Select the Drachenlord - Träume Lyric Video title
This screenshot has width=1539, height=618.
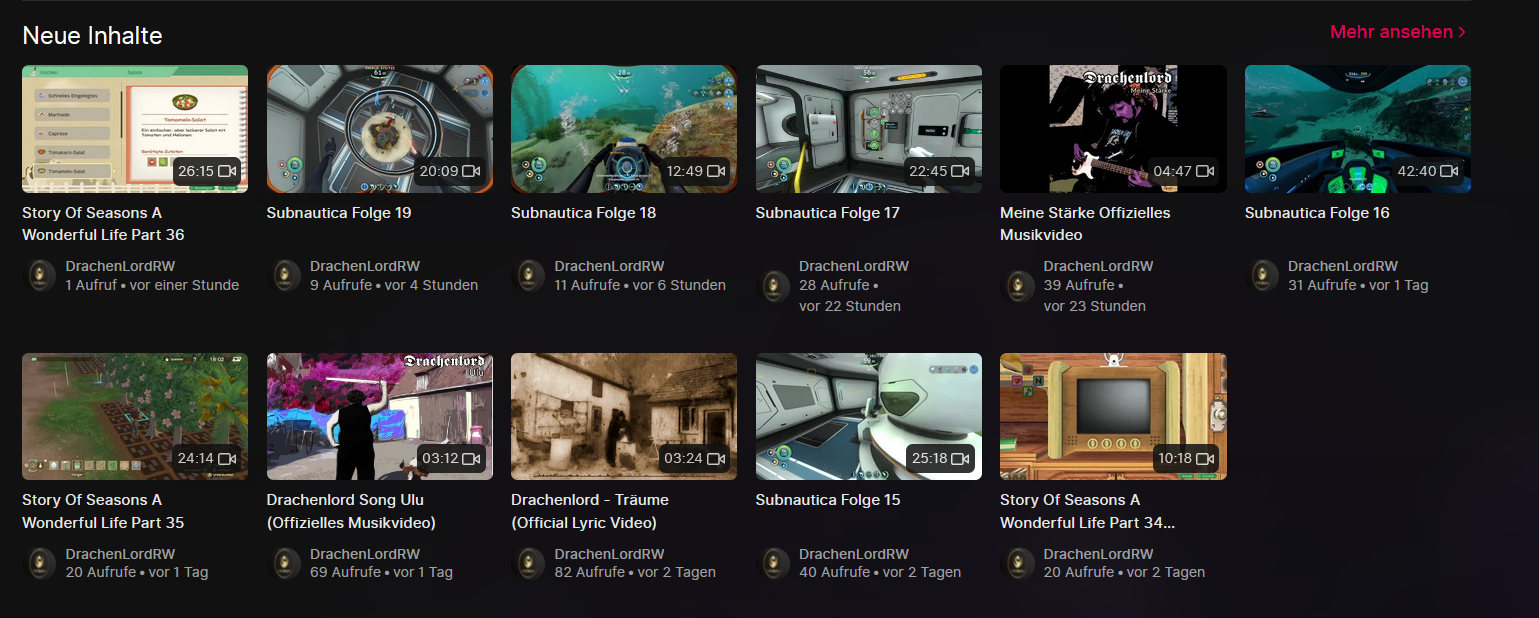(x=590, y=511)
